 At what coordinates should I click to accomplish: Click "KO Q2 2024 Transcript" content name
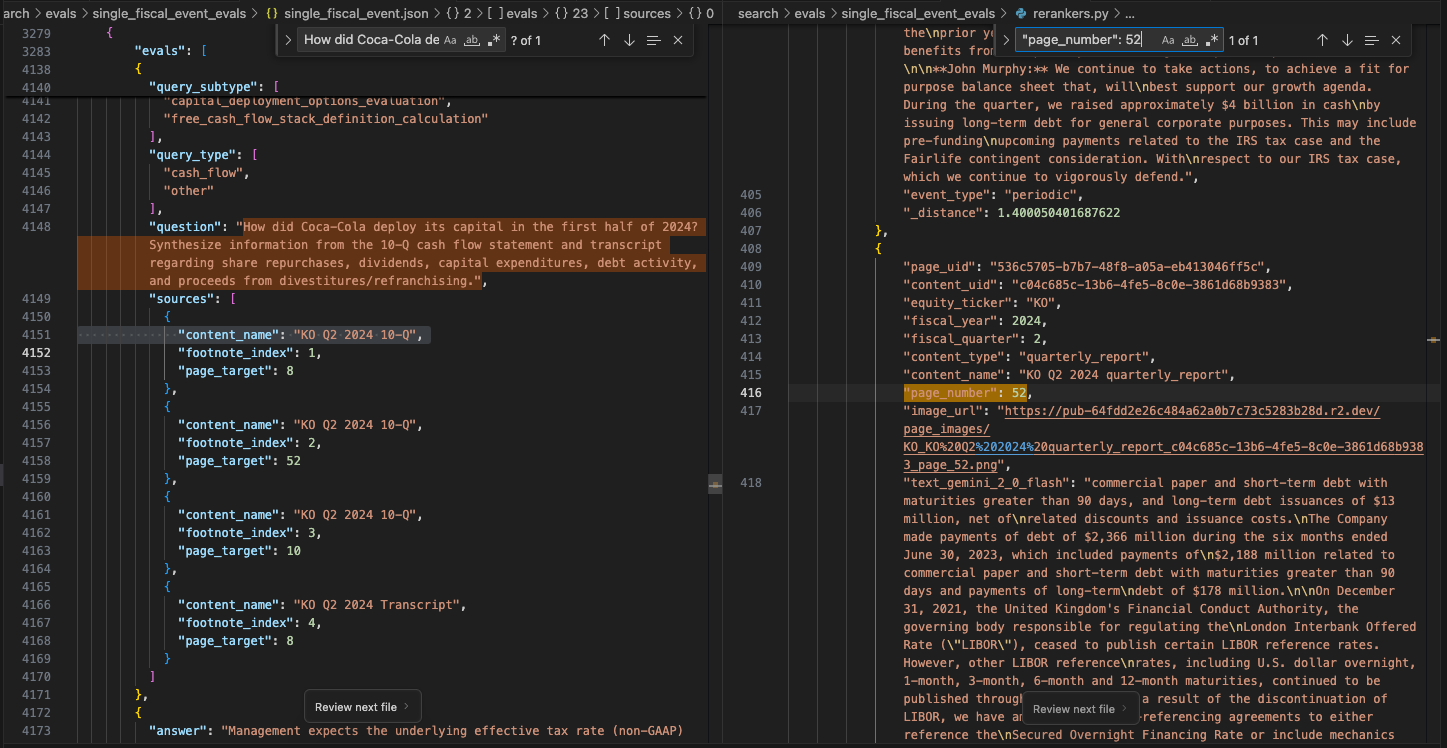point(376,605)
